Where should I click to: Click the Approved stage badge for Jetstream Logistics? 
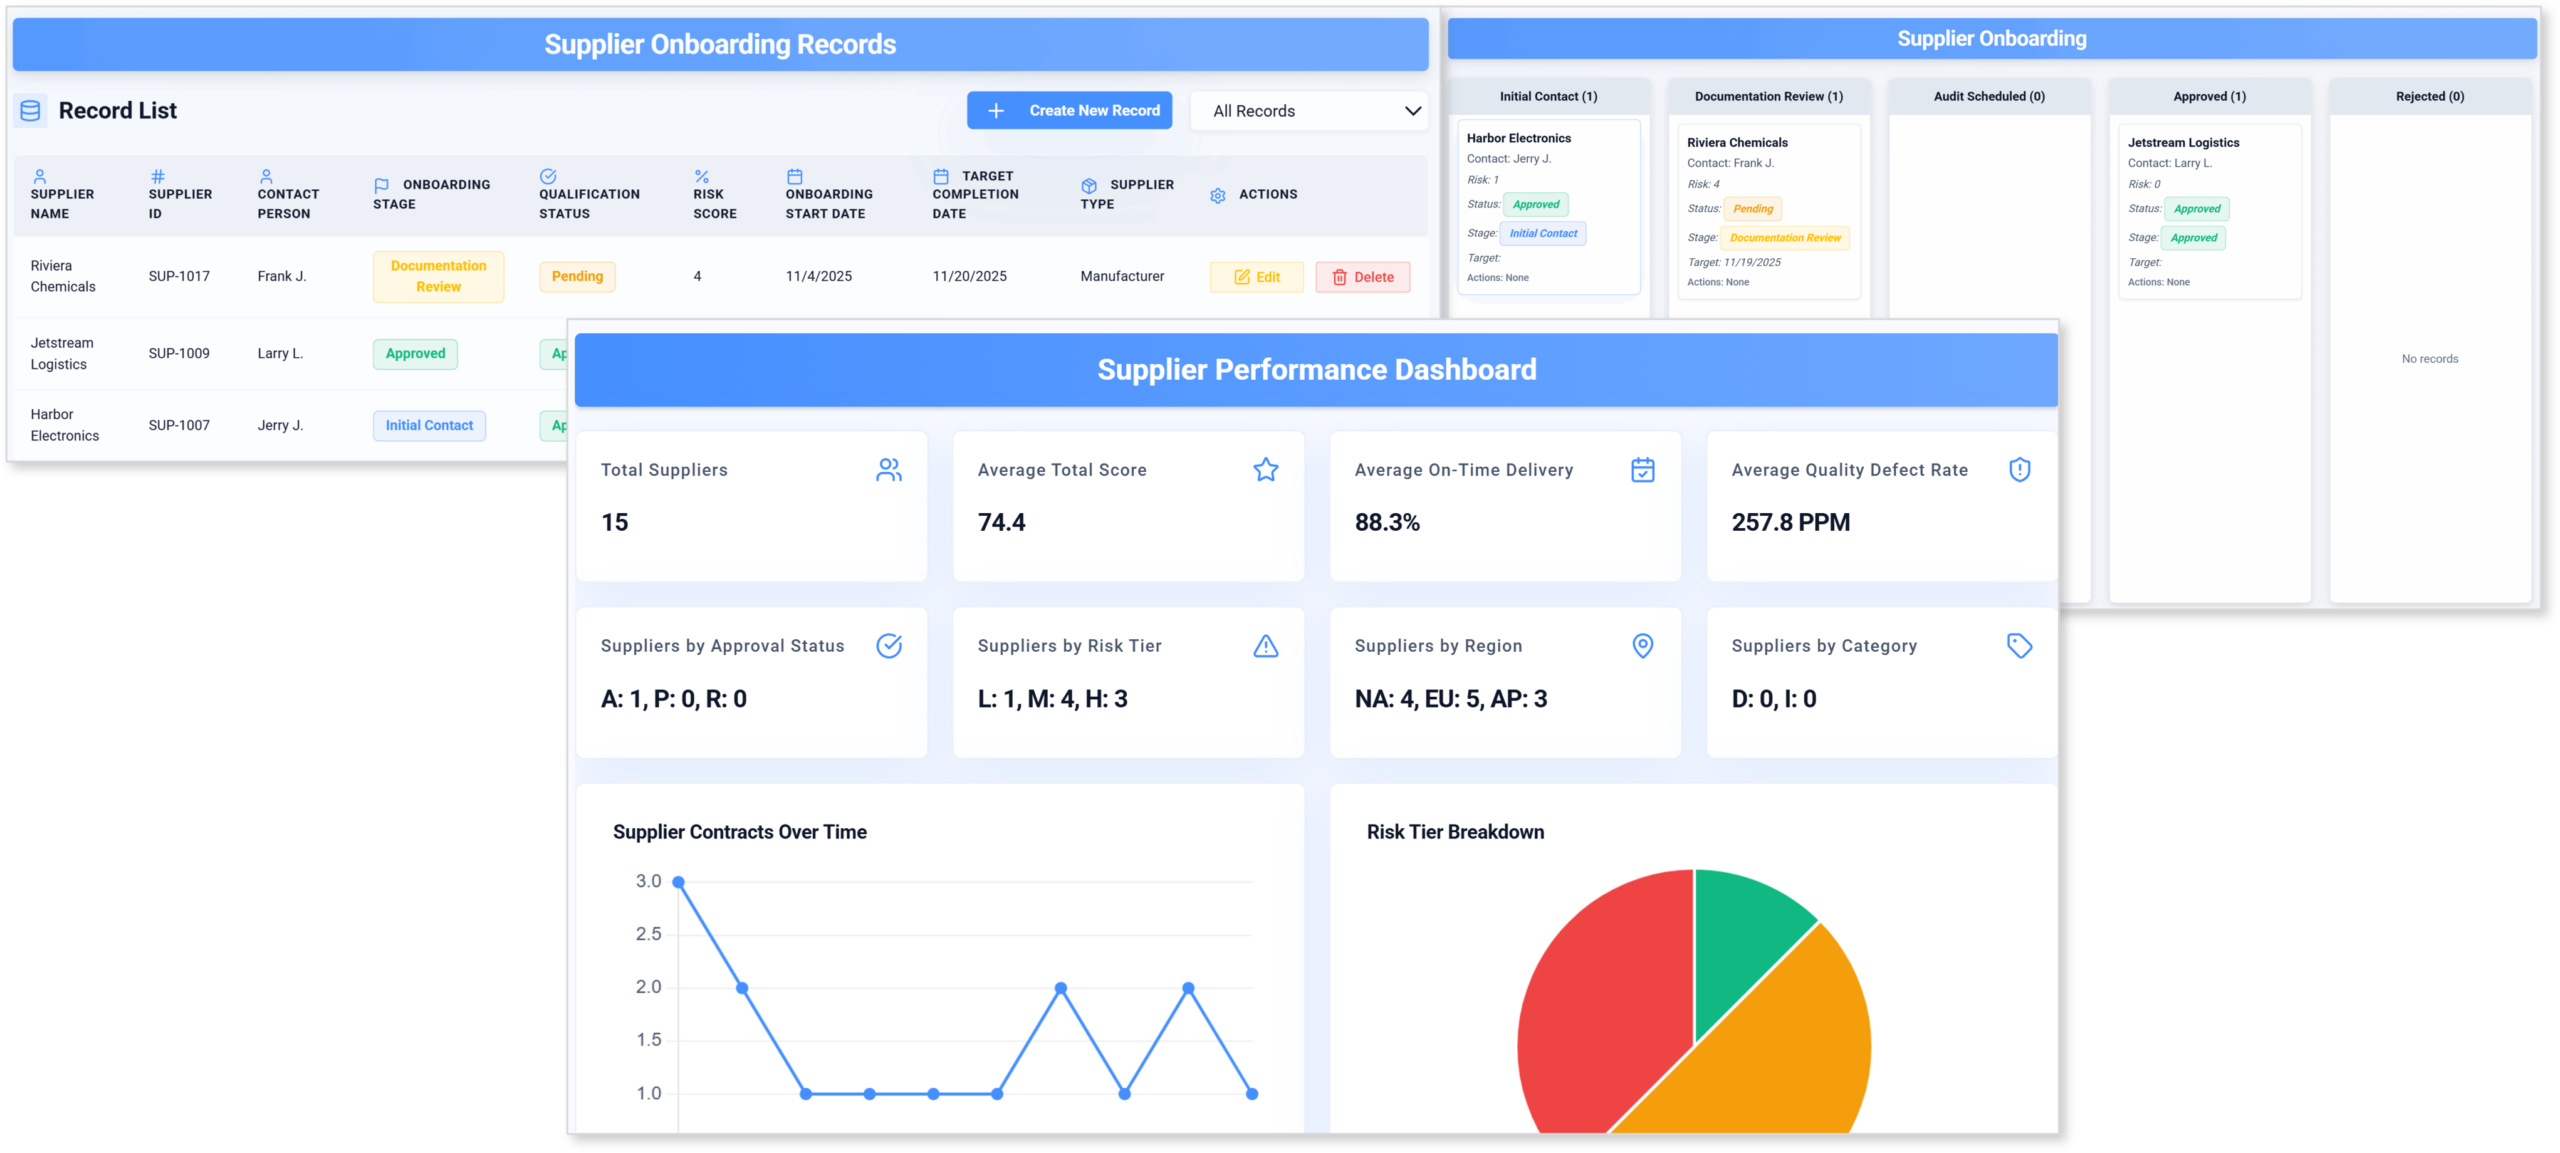(415, 354)
